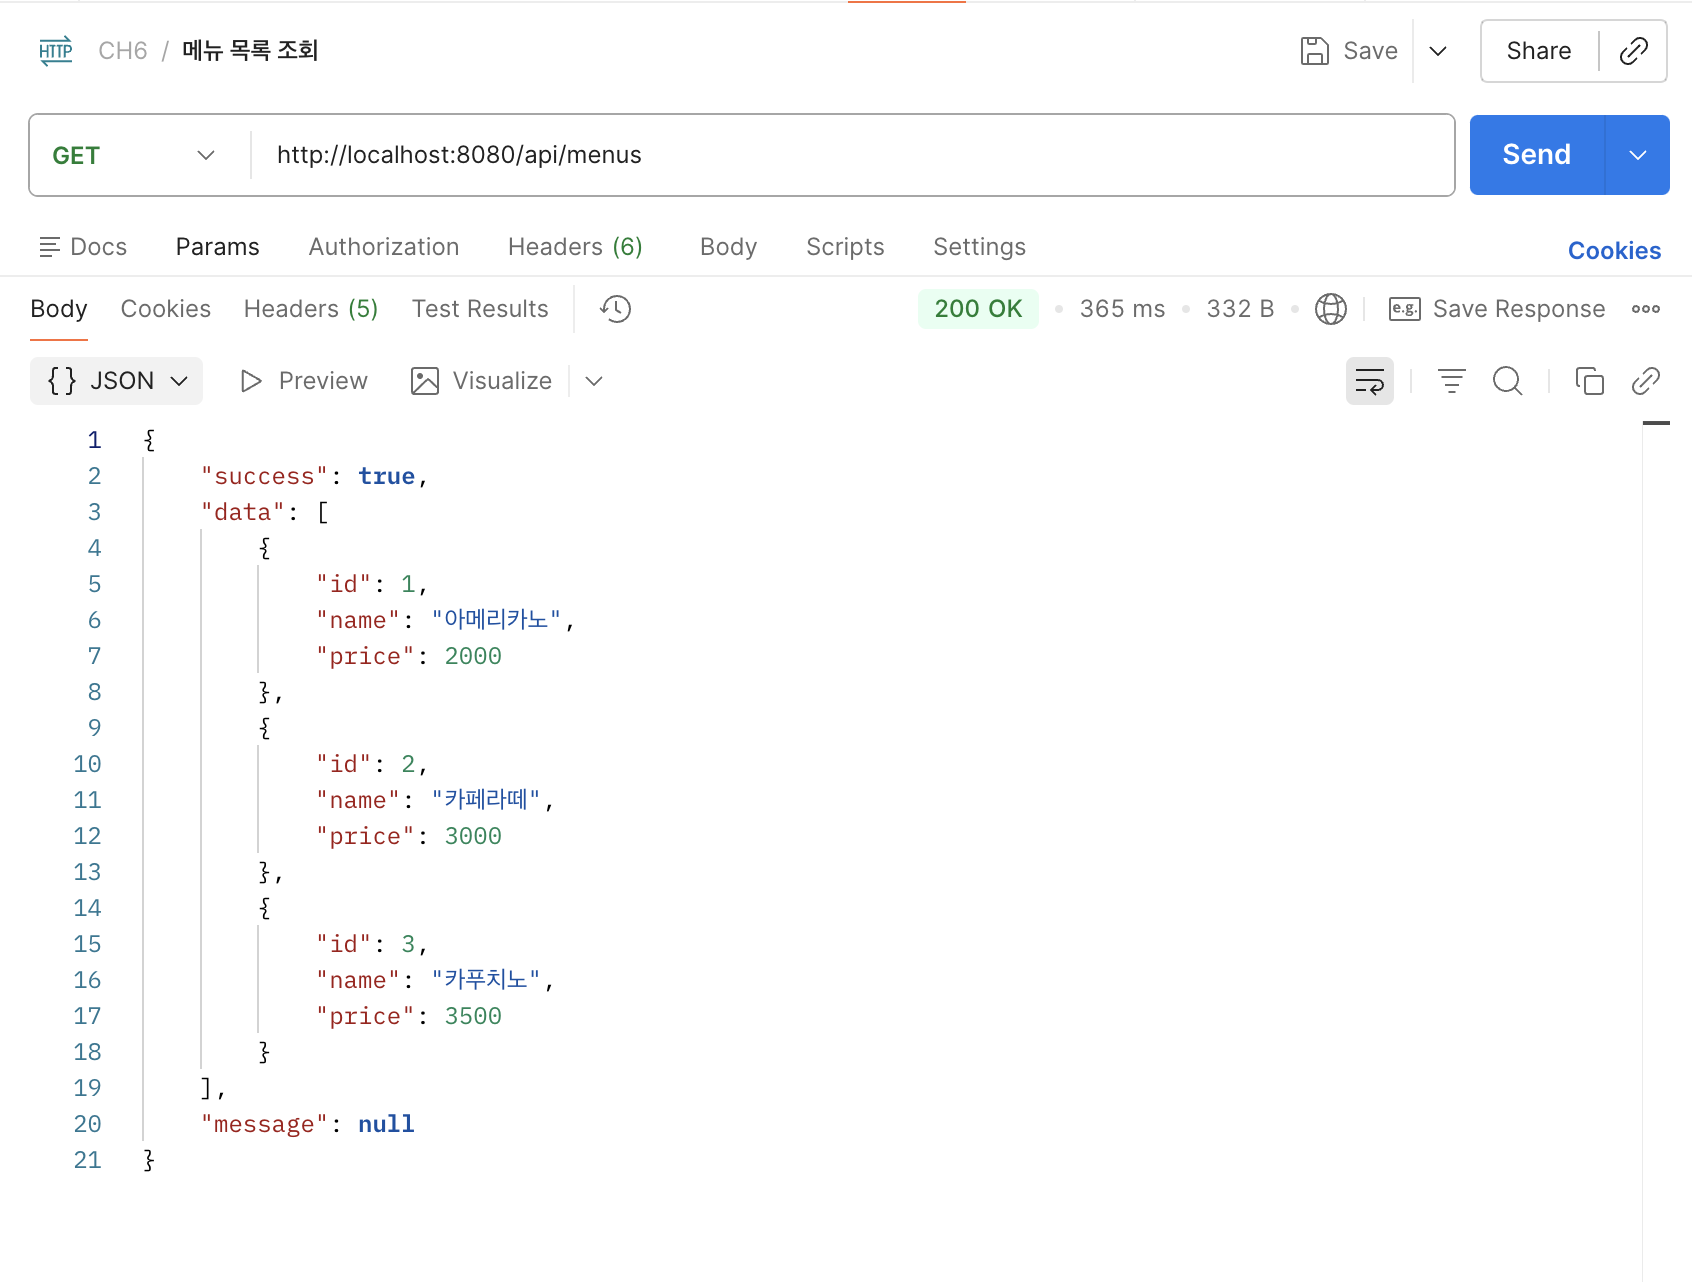Screen dimensions: 1692x1282
Task: Open the response more options ellipsis
Action: coord(1646,309)
